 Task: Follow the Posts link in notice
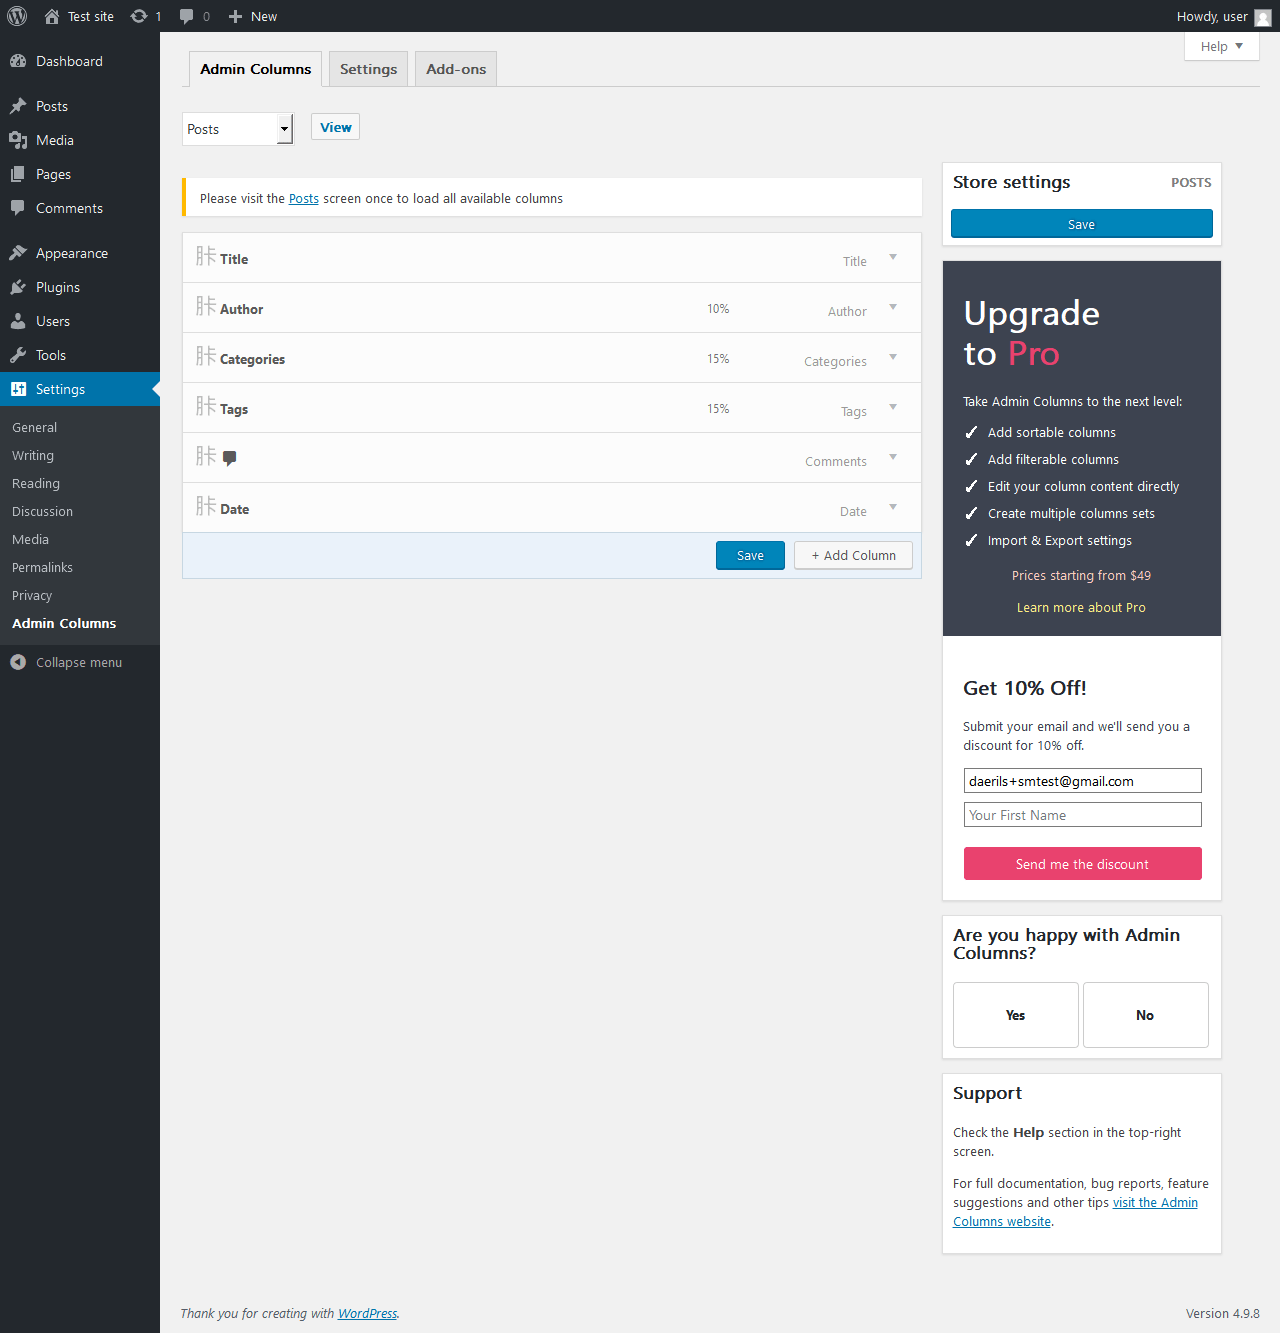(x=304, y=199)
